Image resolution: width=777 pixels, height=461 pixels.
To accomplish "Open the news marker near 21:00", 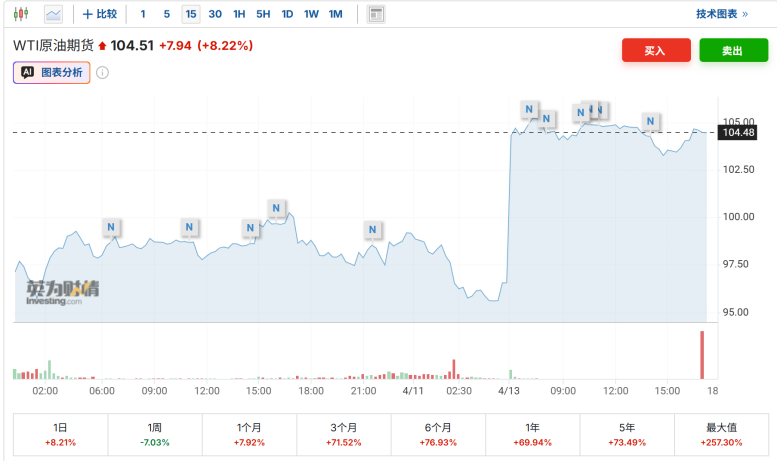I will click(x=372, y=229).
